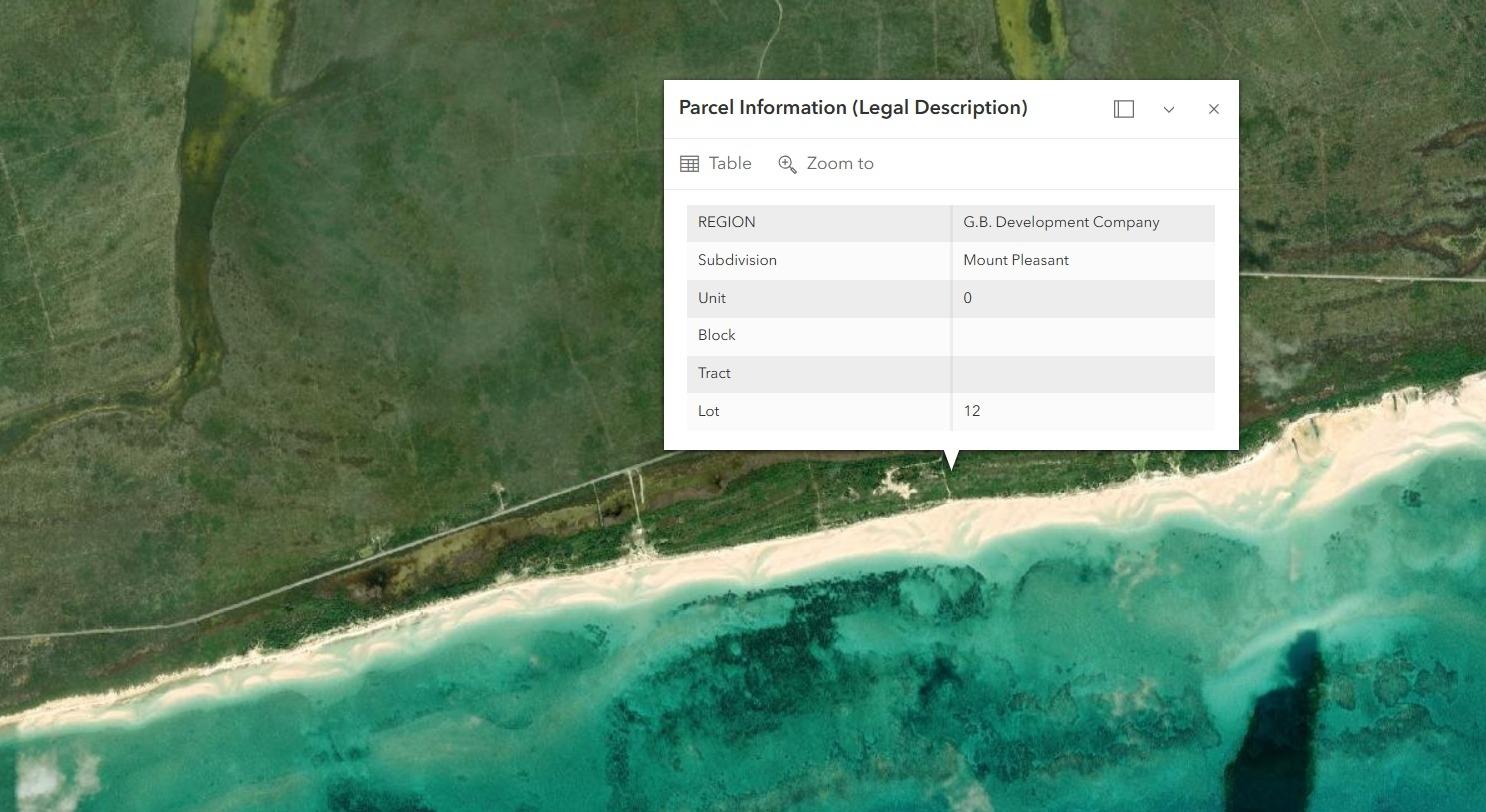
Task: Select the Subdivision field label
Action: tap(737, 260)
